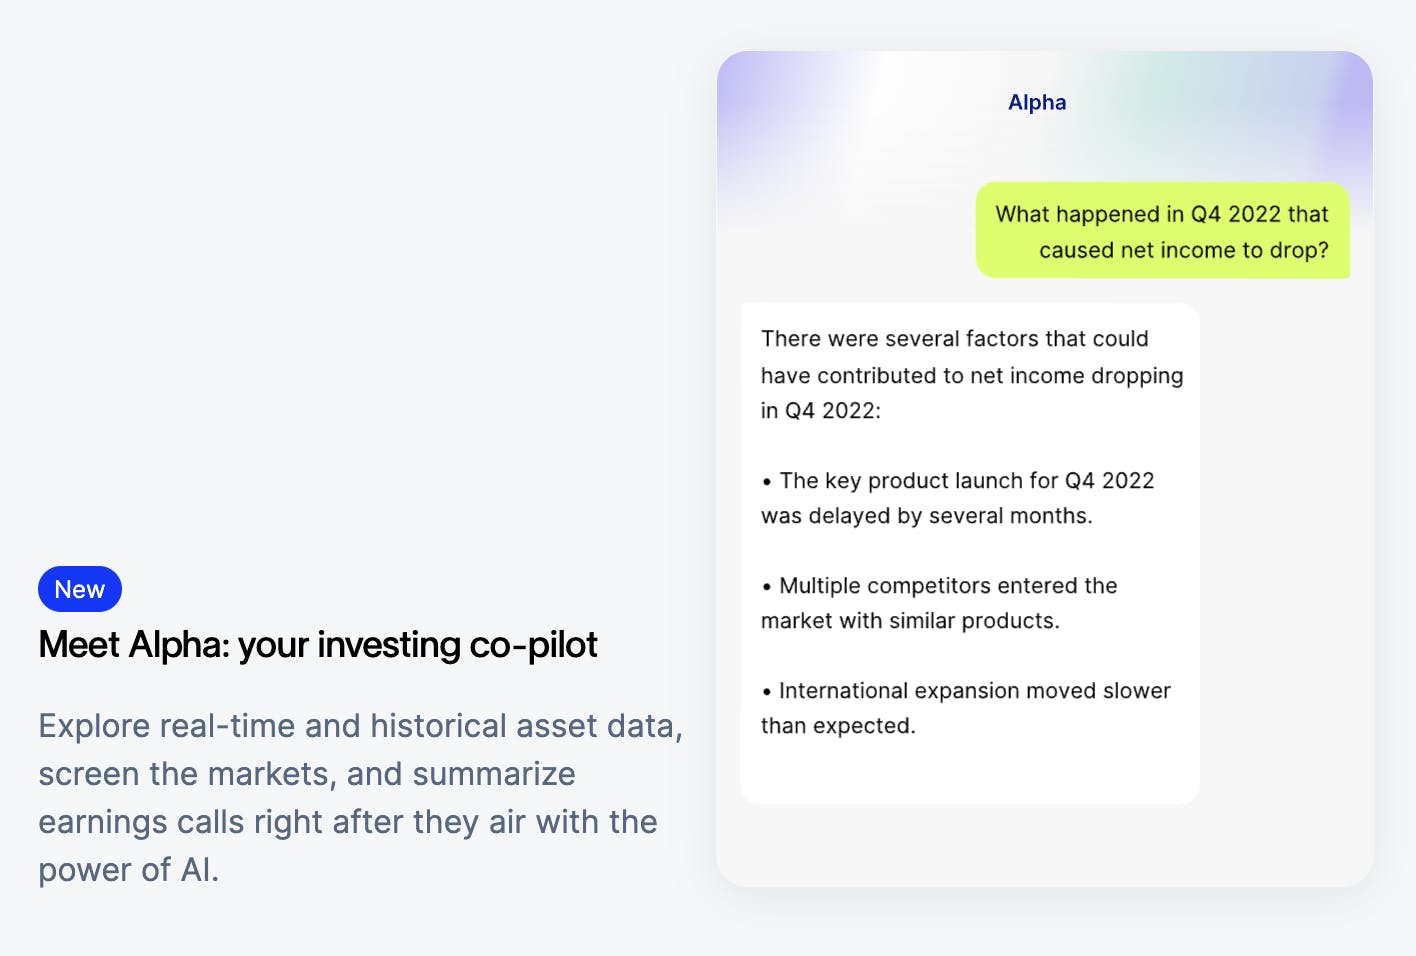This screenshot has width=1416, height=956.
Task: Click "in Q4 2022:" line in response
Action: point(821,411)
